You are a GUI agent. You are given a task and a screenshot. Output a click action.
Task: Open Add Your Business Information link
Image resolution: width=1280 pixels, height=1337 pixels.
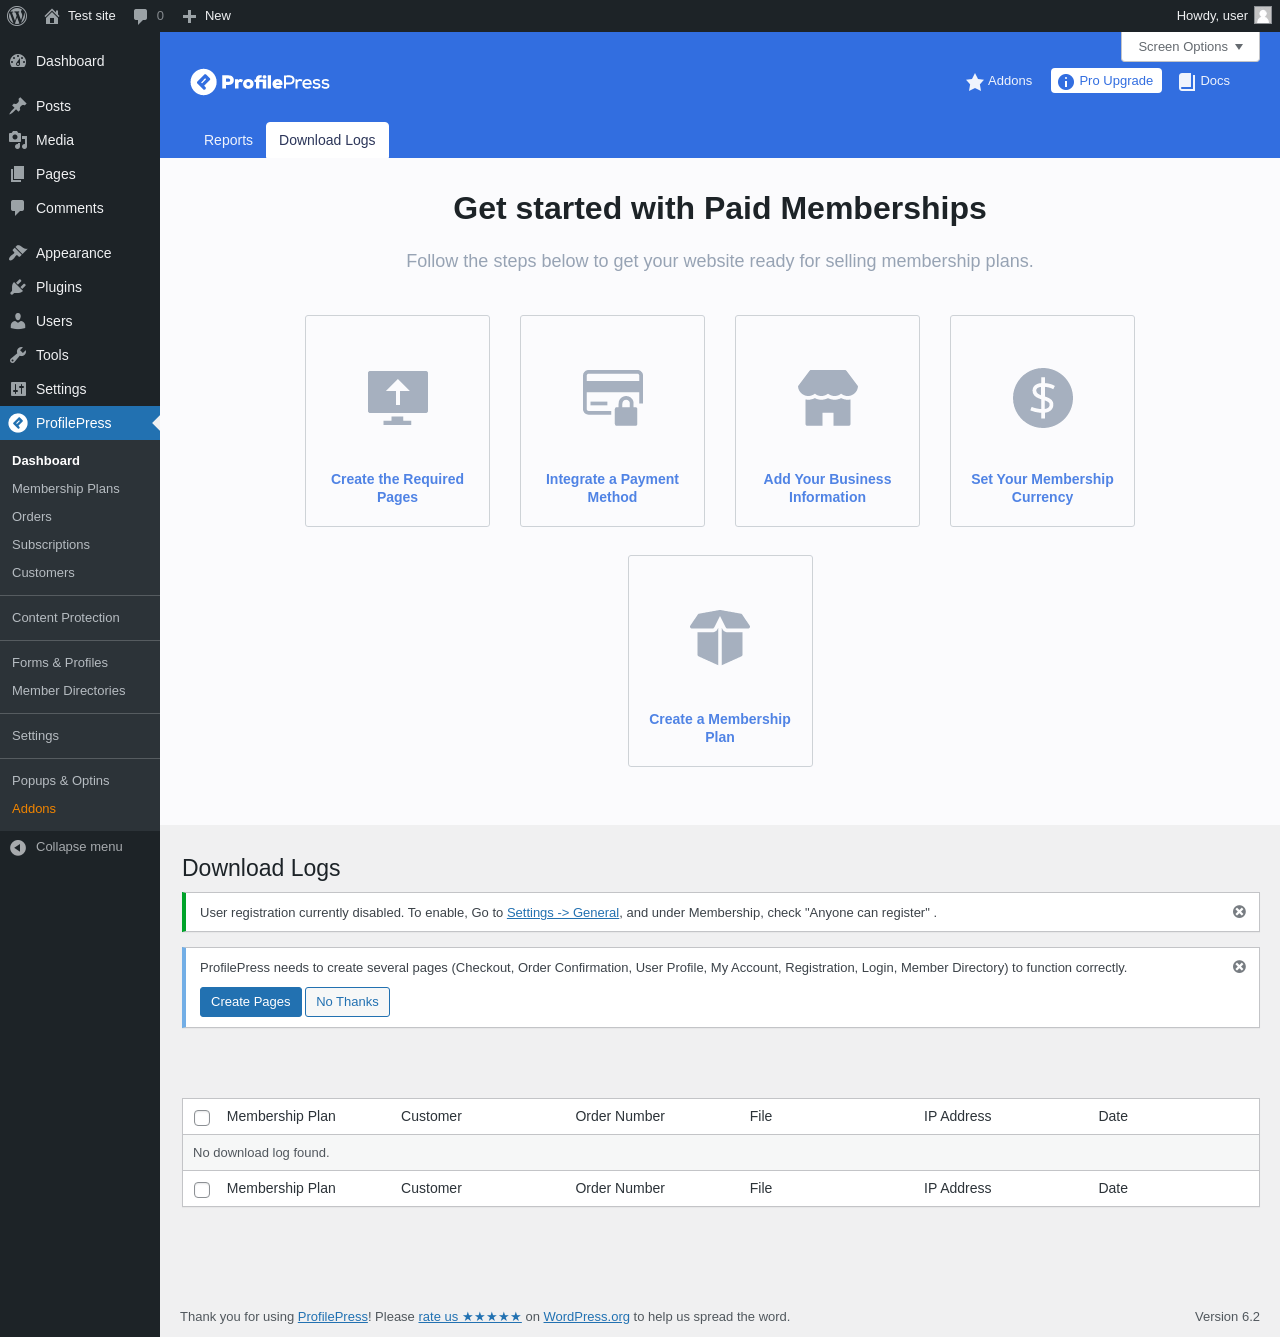(827, 488)
